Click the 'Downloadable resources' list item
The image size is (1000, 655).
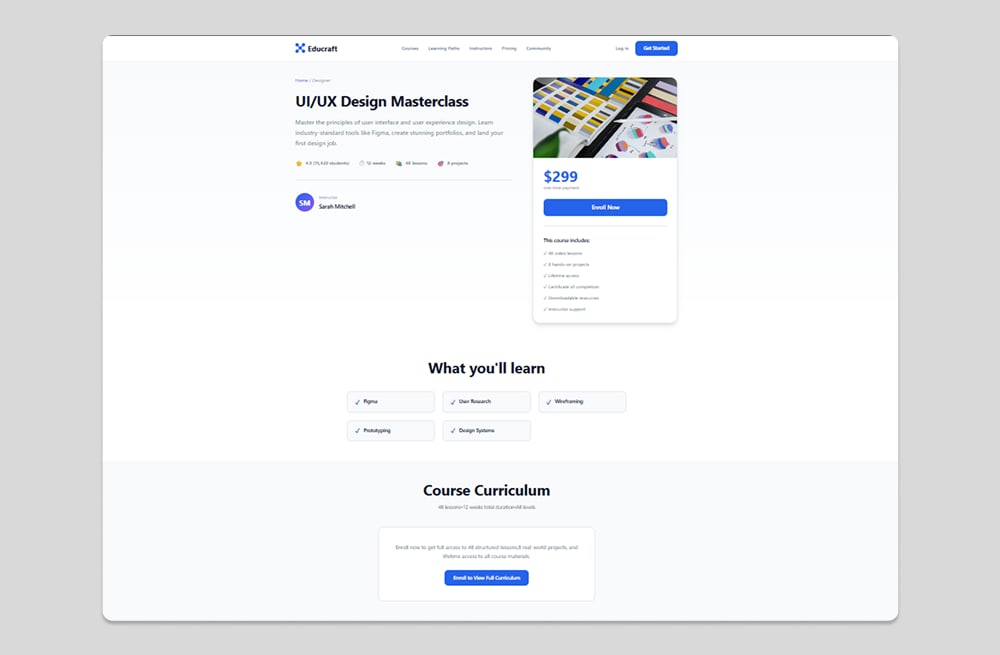(571, 298)
